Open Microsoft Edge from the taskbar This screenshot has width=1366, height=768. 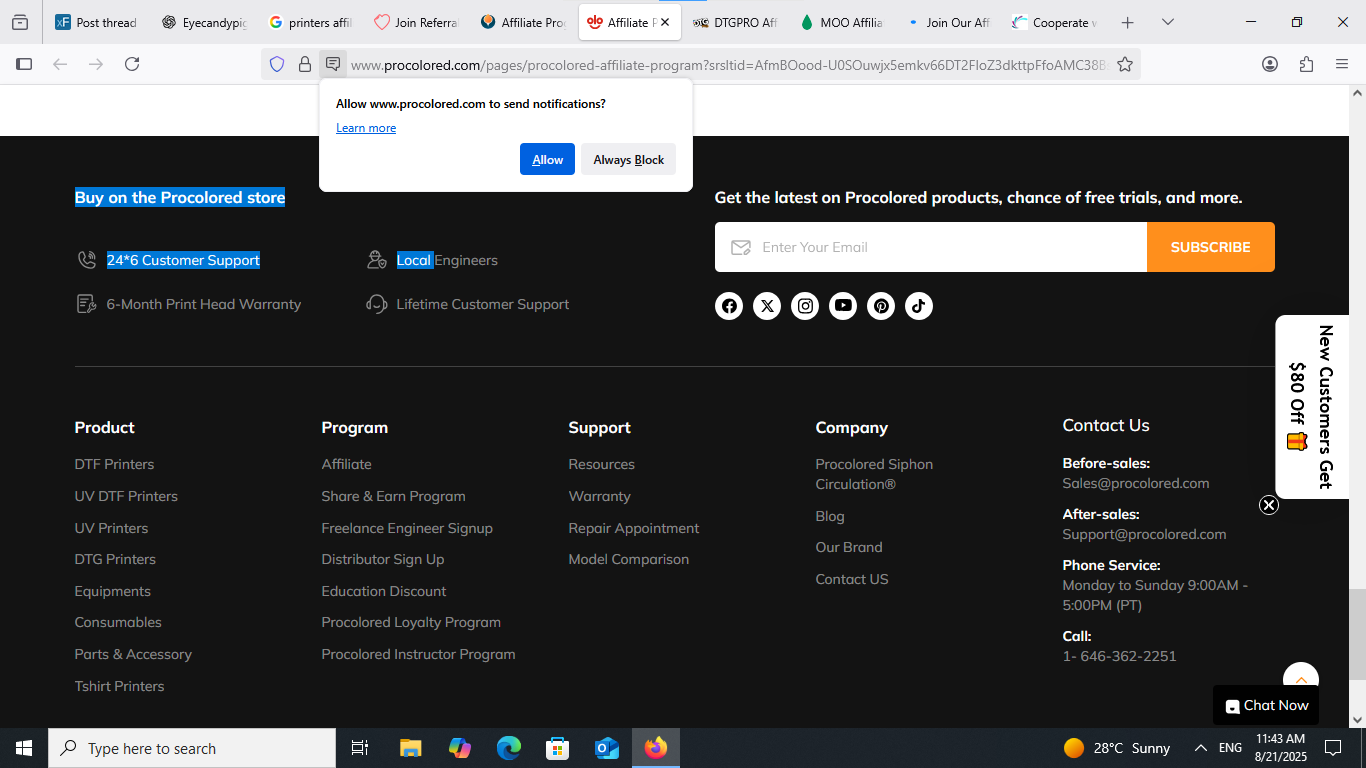pos(509,748)
